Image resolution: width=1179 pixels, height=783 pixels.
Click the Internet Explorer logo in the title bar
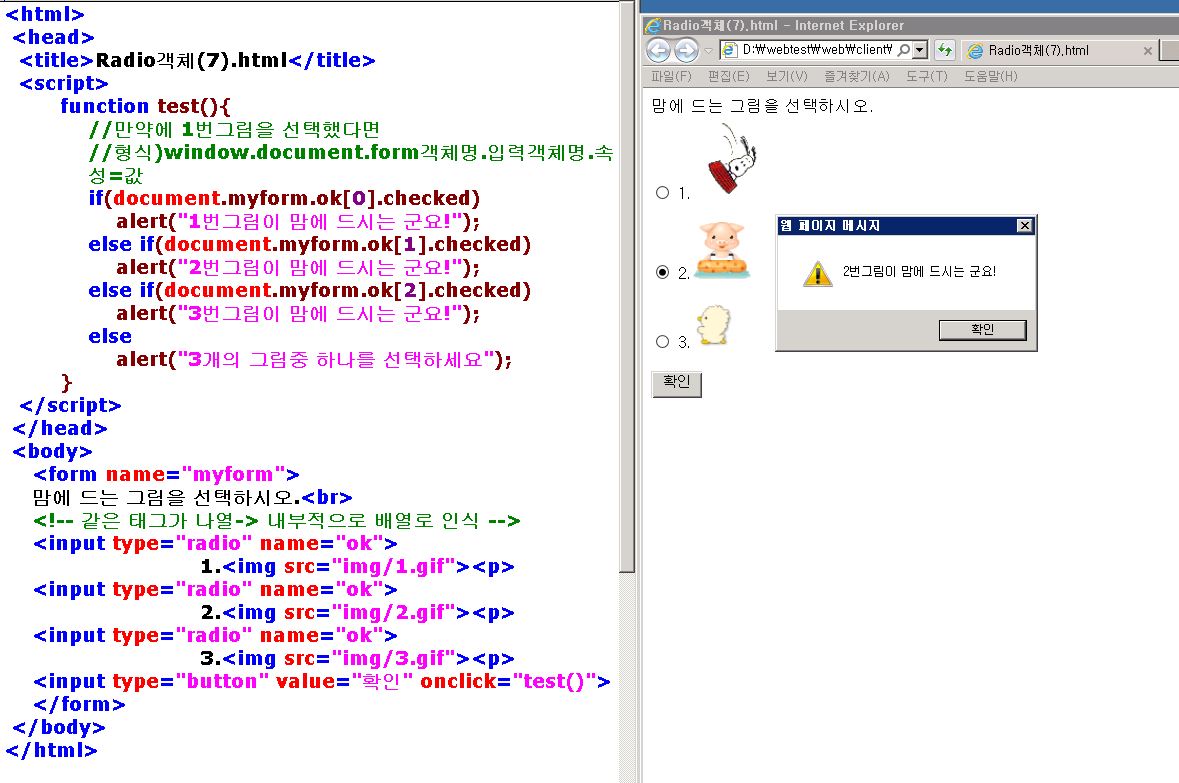(653, 26)
